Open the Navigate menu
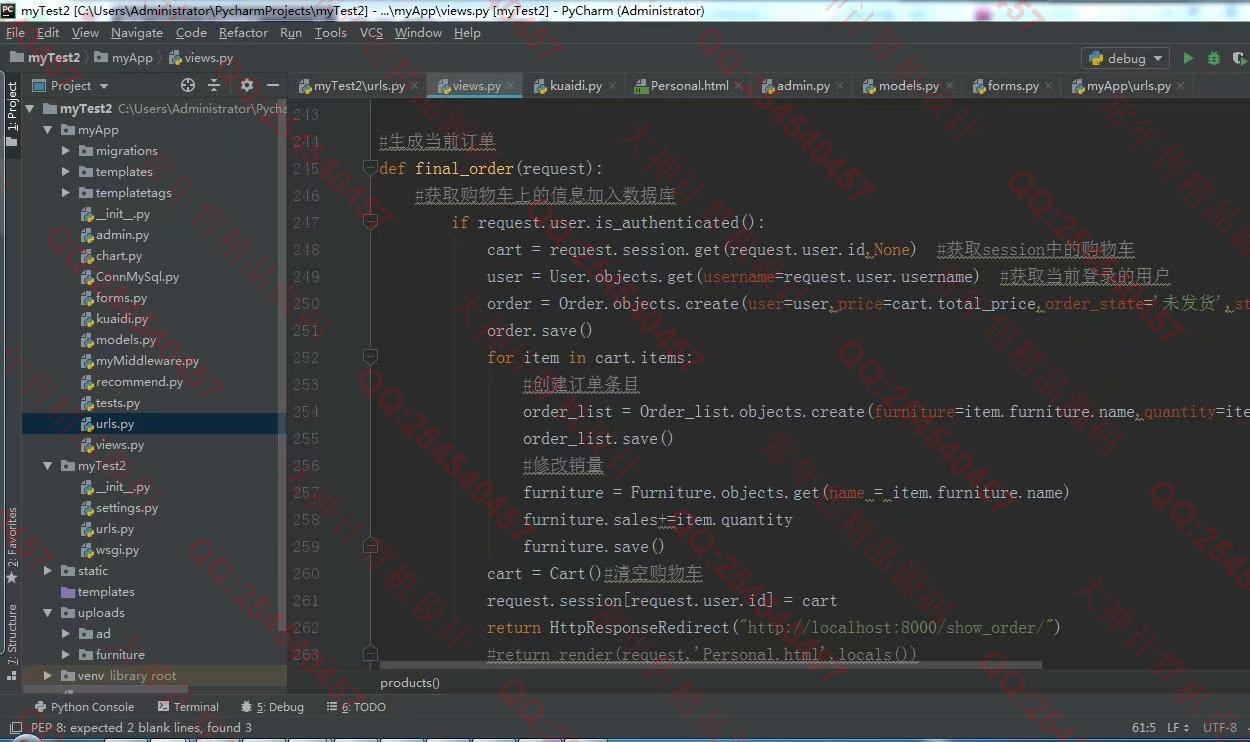1250x742 pixels. [136, 33]
